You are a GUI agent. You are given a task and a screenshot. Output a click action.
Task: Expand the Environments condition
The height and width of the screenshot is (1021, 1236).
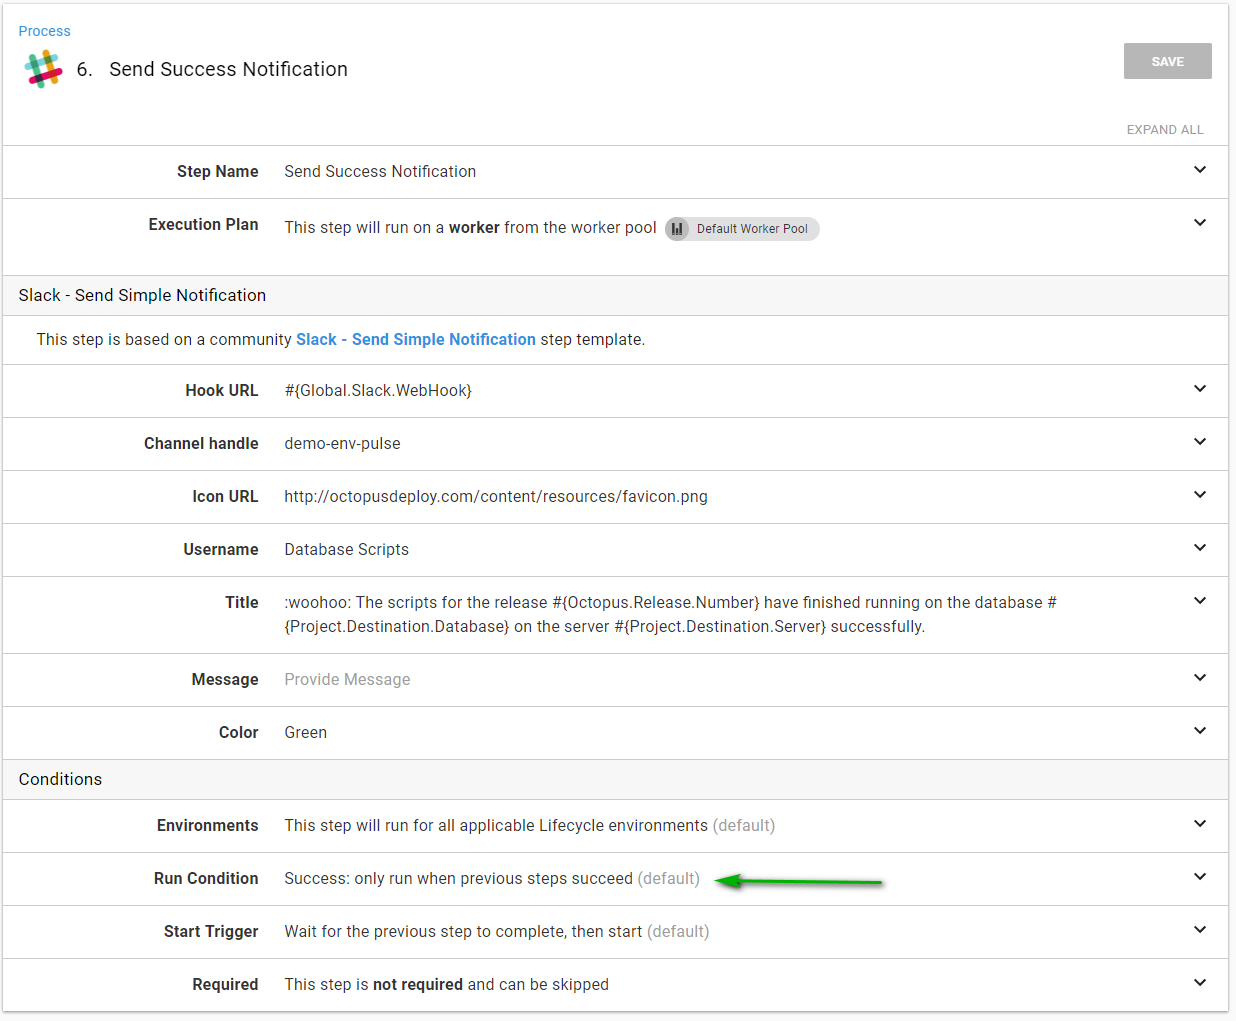coord(1199,824)
